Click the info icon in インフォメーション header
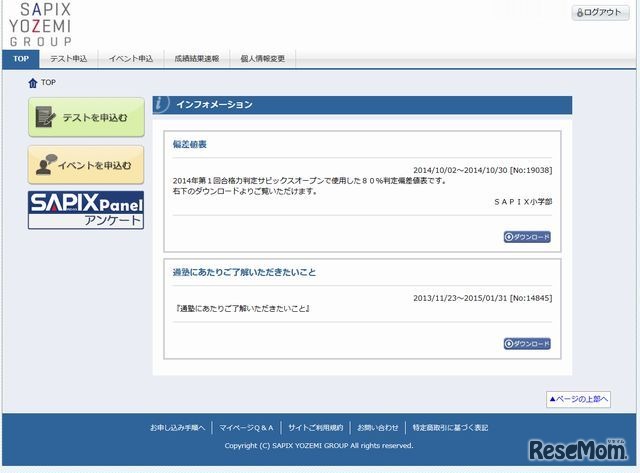This screenshot has width=640, height=473. pyautogui.click(x=161, y=104)
